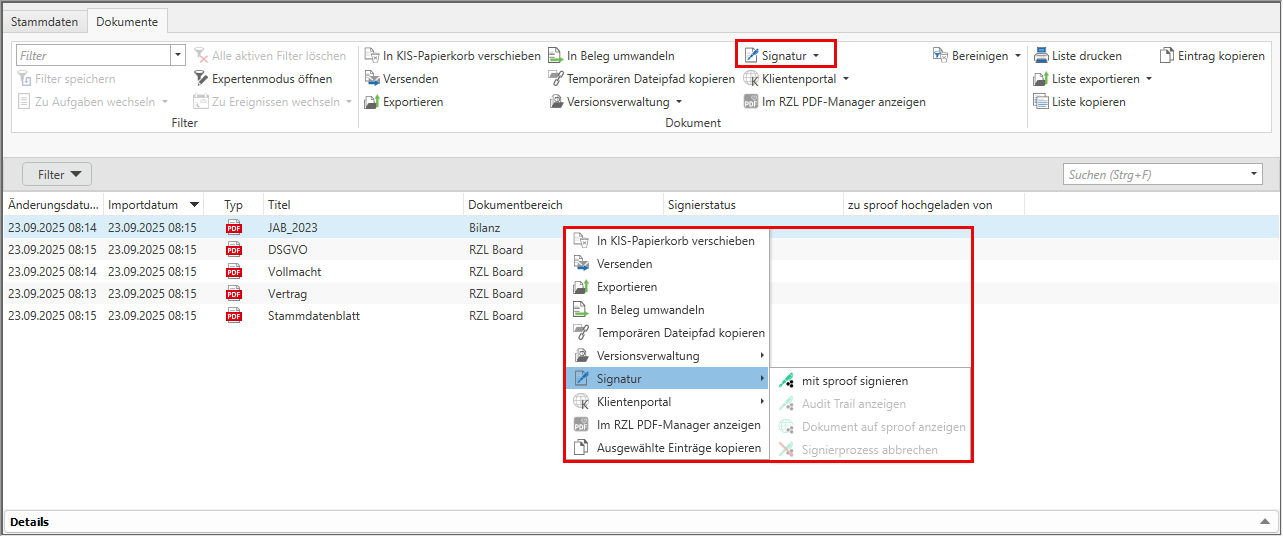Click the Versenden icon in the ribbon

pyautogui.click(x=372, y=79)
